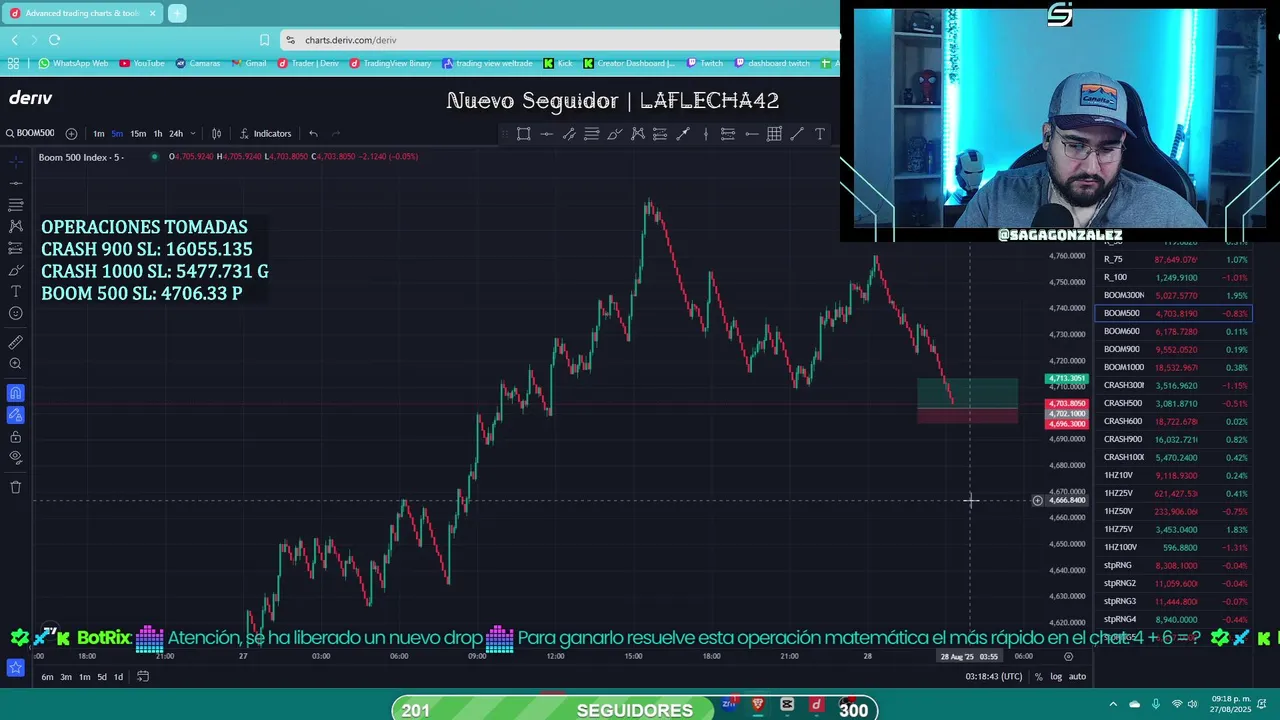Click the price-scale settings gear icon
The image size is (1280, 720).
(1068, 657)
